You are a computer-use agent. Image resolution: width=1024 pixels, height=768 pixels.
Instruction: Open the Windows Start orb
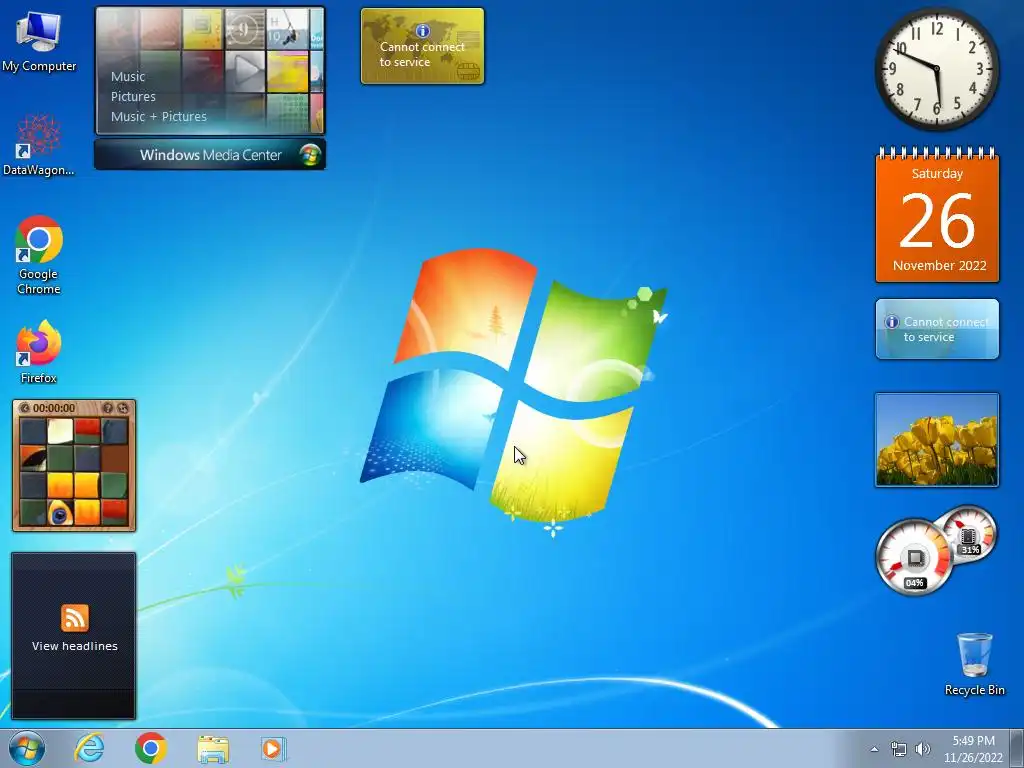(x=27, y=748)
